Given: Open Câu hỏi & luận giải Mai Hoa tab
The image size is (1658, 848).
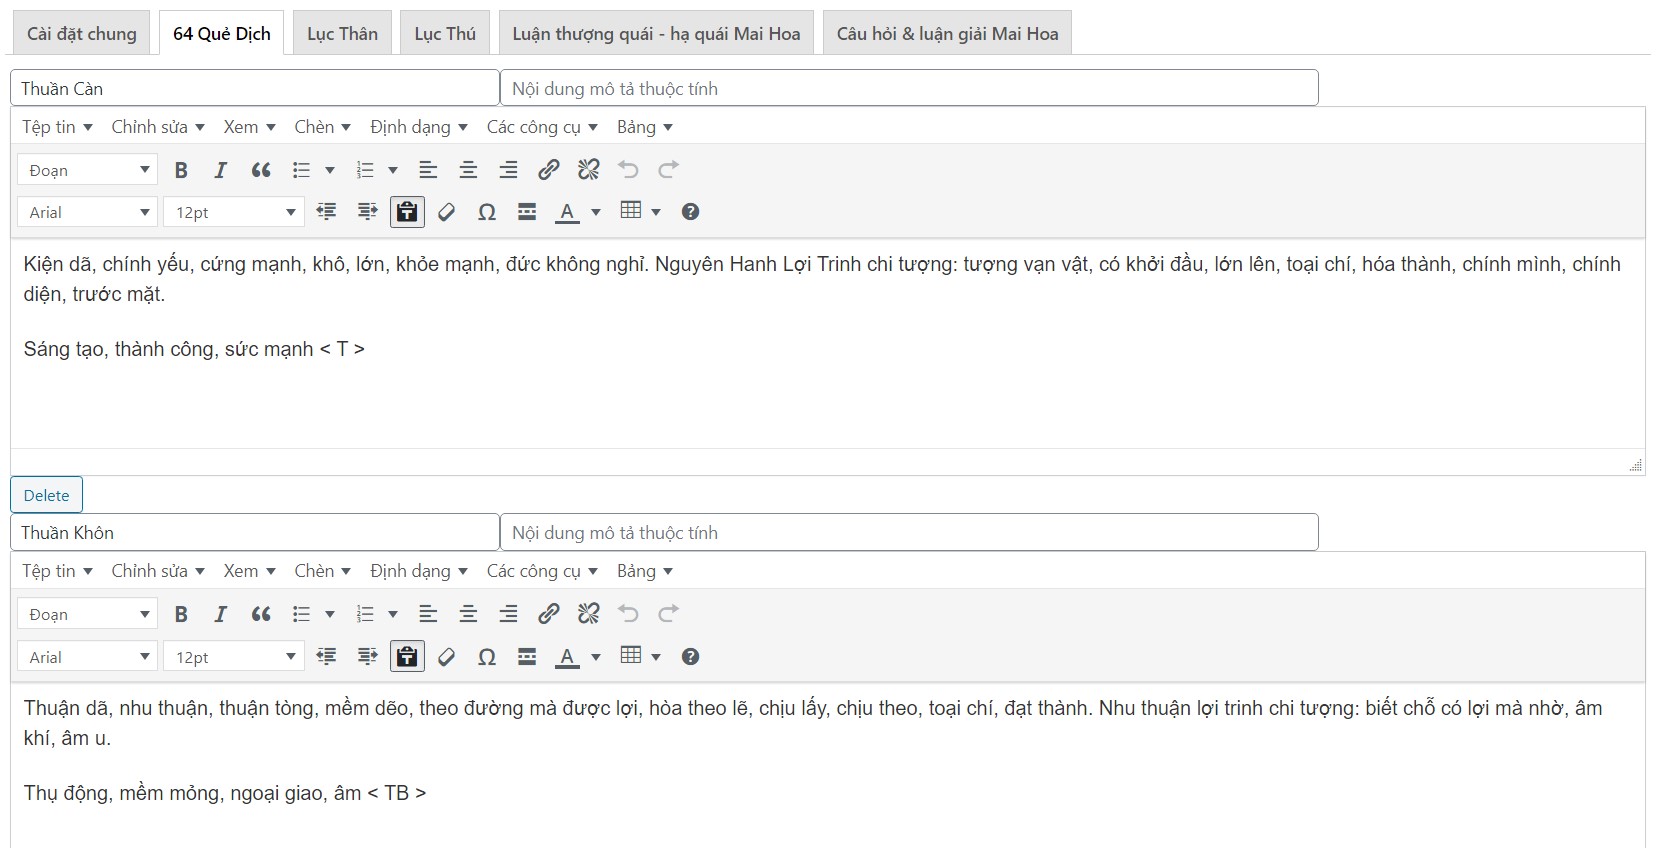Looking at the screenshot, I should (947, 33).
